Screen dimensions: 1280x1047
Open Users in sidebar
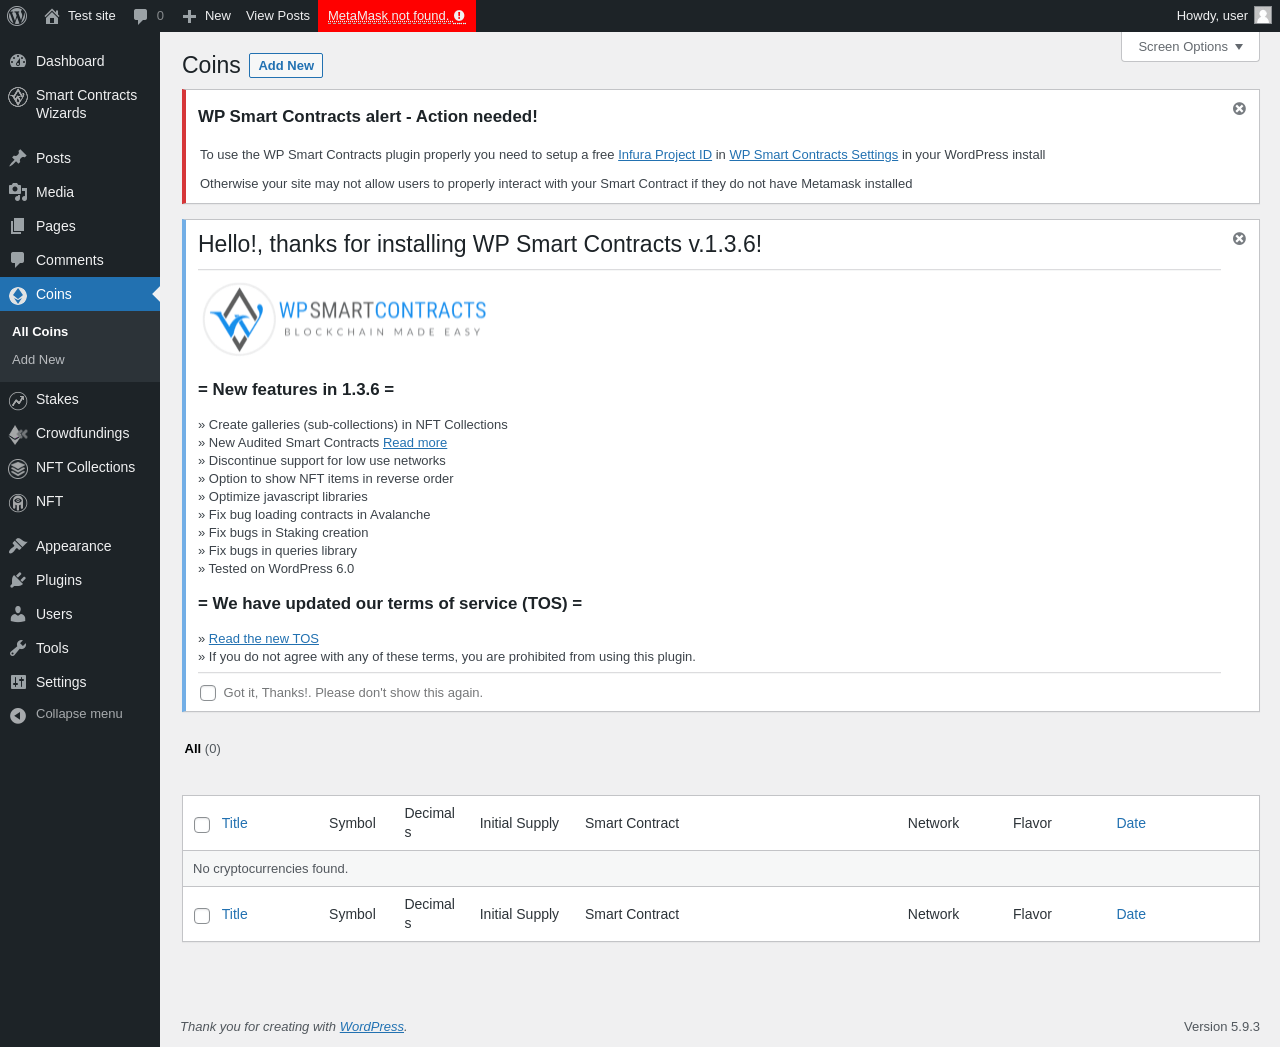pyautogui.click(x=80, y=614)
